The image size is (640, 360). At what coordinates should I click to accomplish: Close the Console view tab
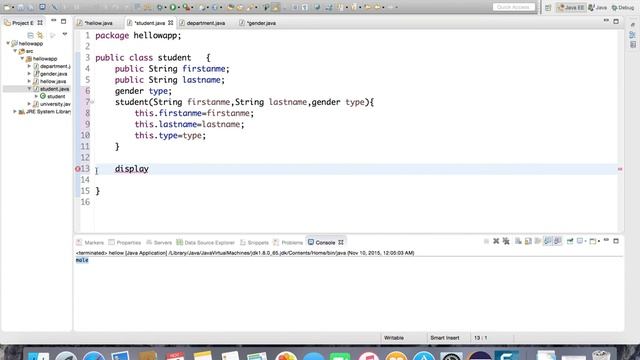pyautogui.click(x=341, y=242)
